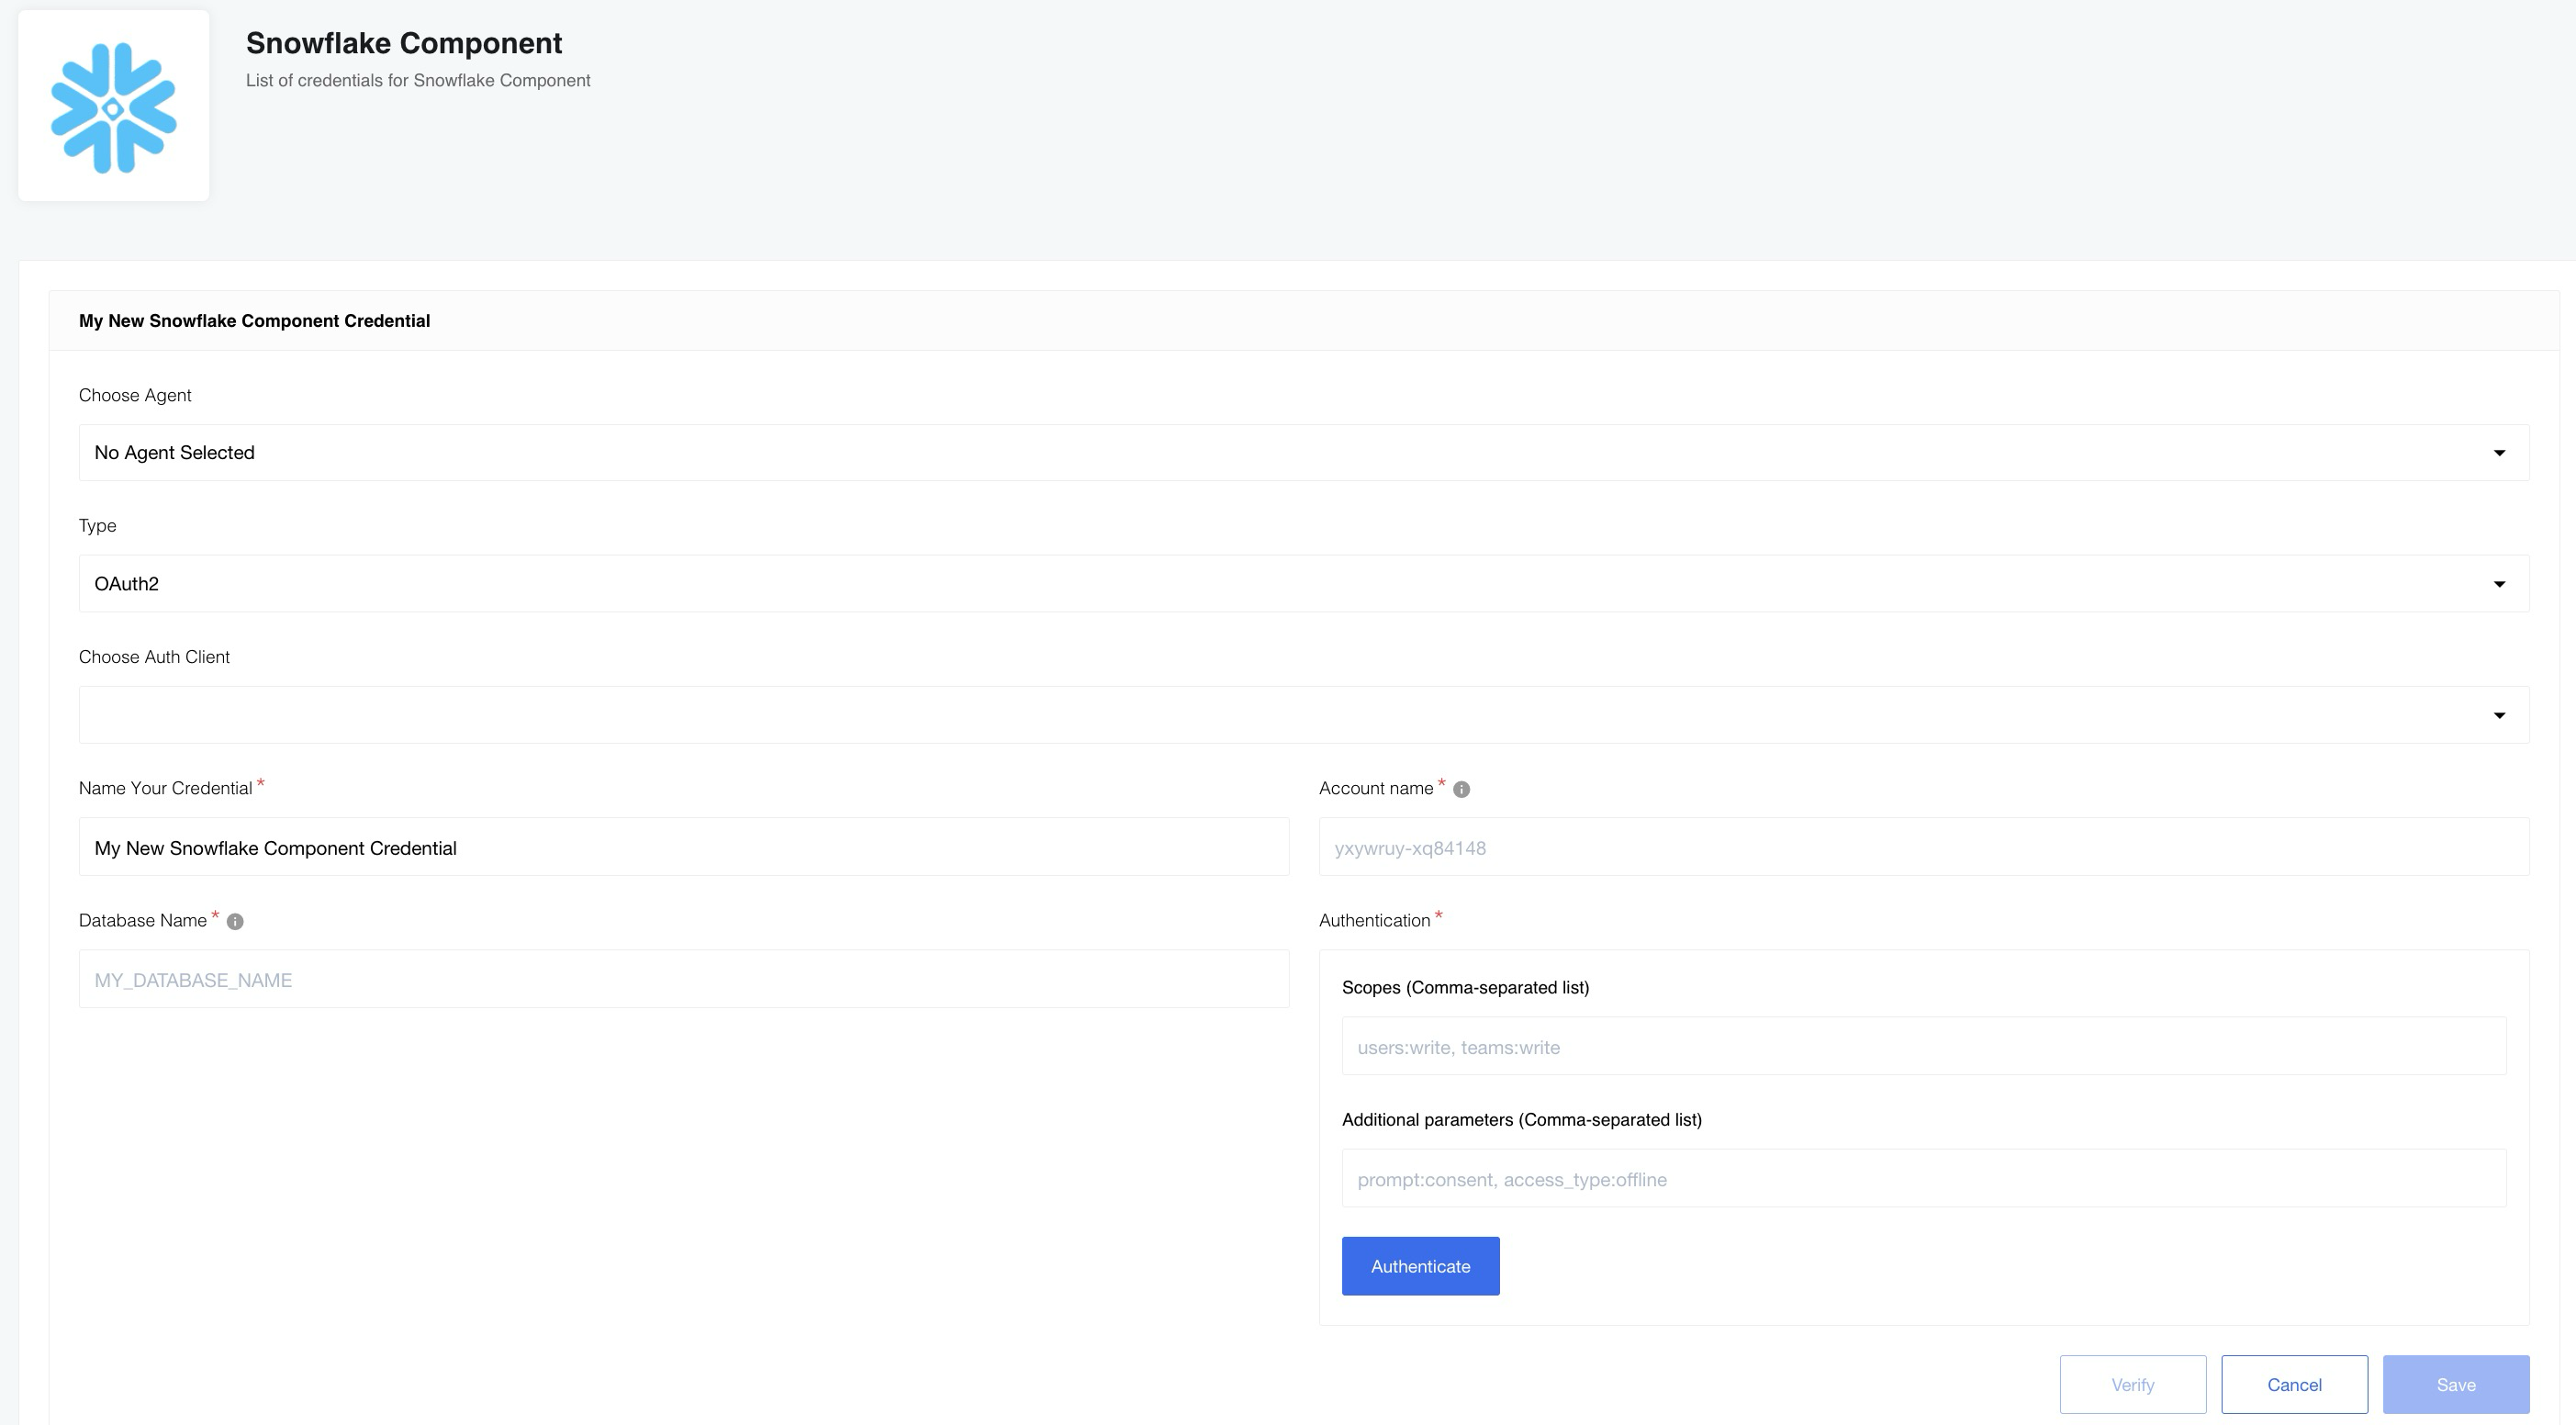The height and width of the screenshot is (1425, 2576).
Task: Click the Snowflake logo image
Action: pos(114,106)
